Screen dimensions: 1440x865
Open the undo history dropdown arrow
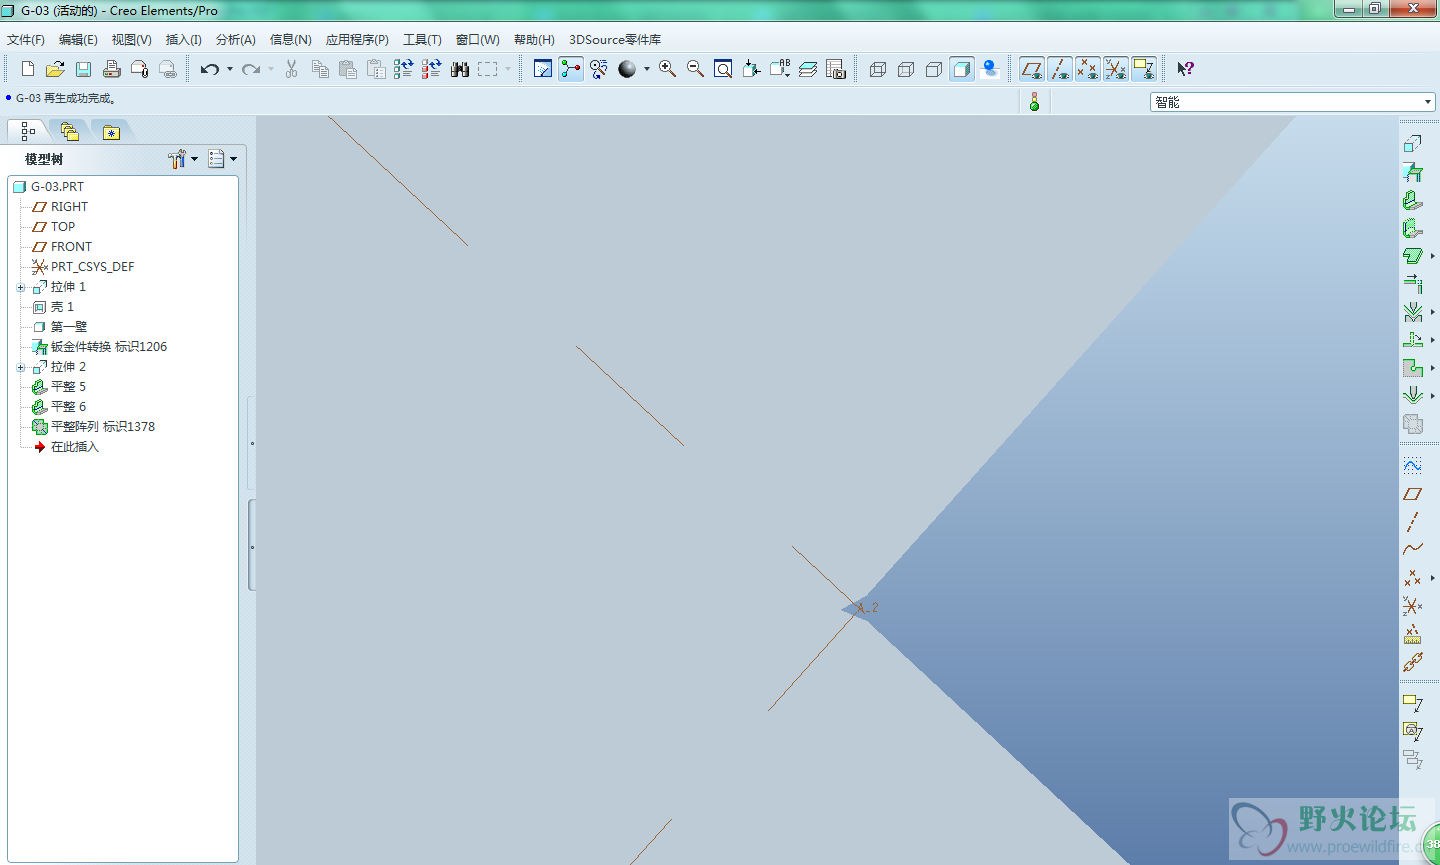(x=230, y=69)
